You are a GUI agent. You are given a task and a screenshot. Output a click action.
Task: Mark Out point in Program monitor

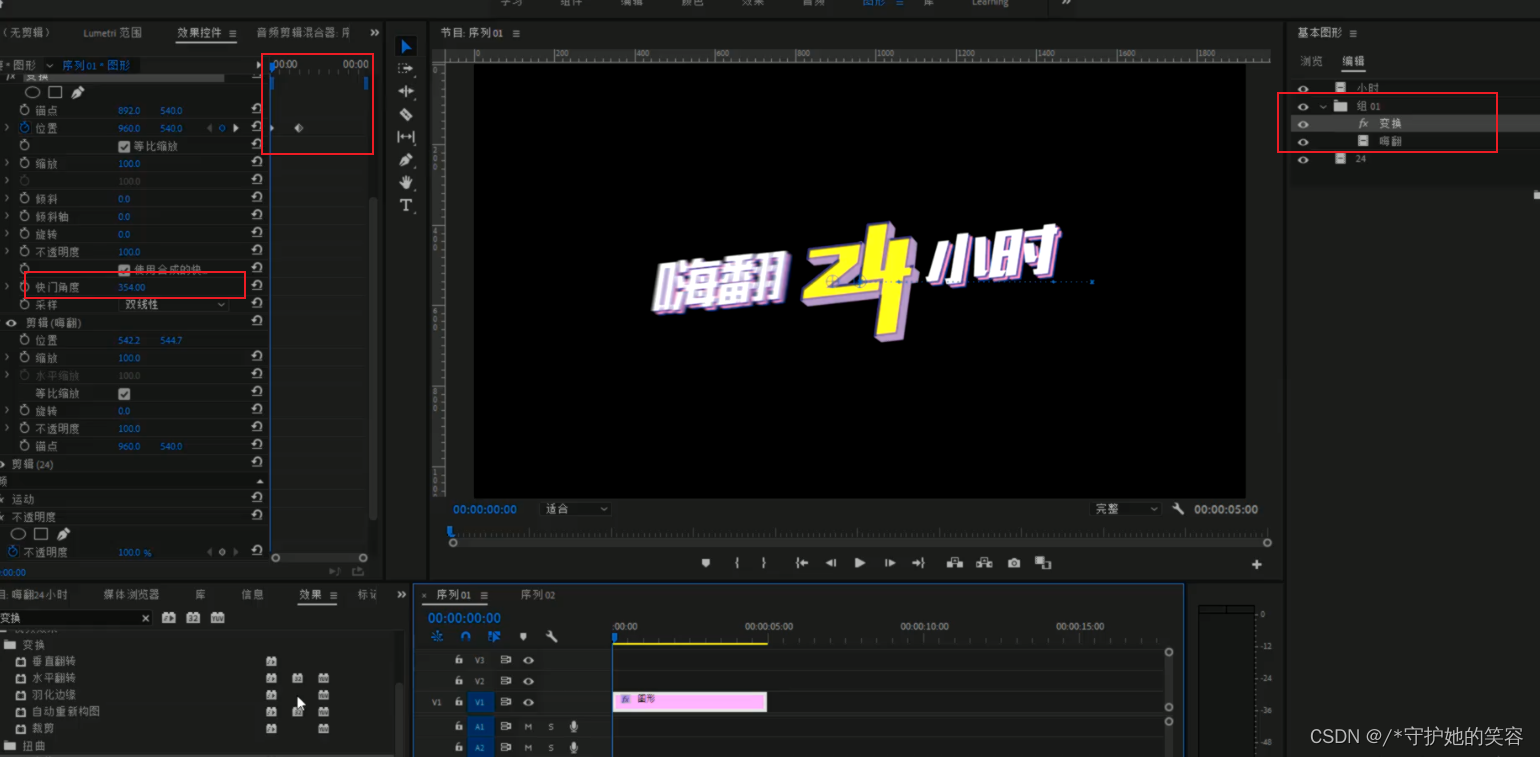click(763, 563)
